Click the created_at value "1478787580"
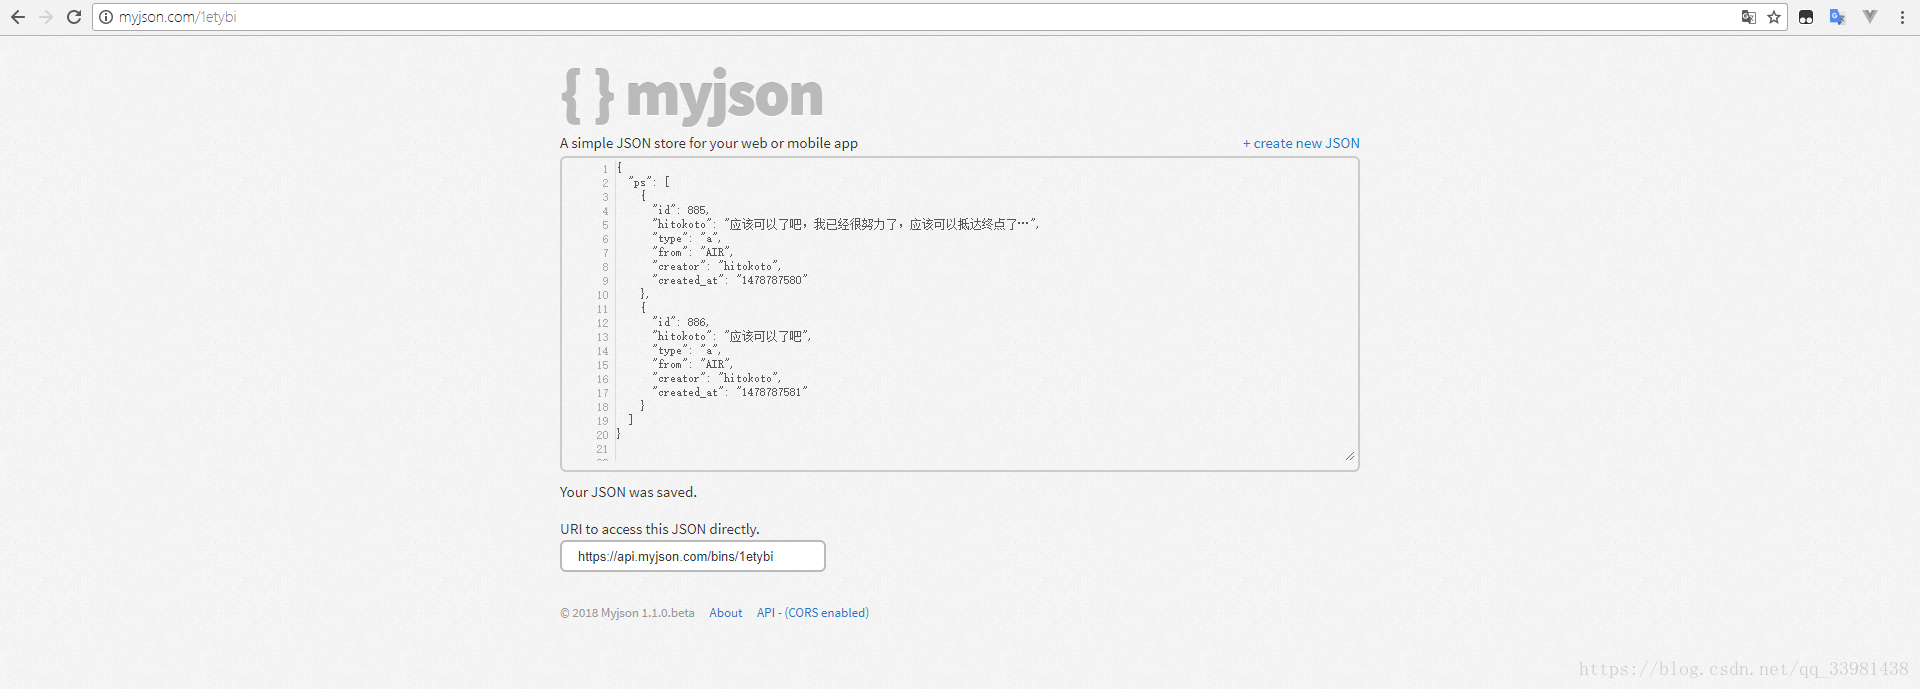 coord(772,280)
